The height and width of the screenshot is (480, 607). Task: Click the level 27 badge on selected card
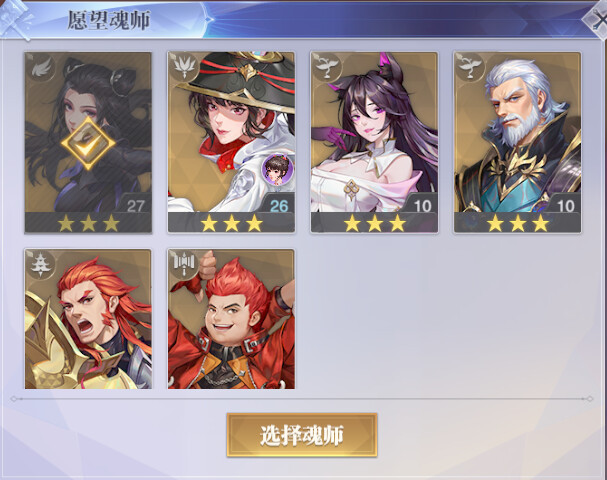(x=136, y=206)
